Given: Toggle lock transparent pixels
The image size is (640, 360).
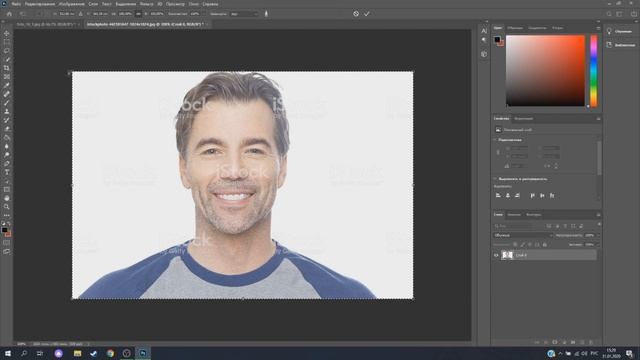Looking at the screenshot, I should point(515,244).
